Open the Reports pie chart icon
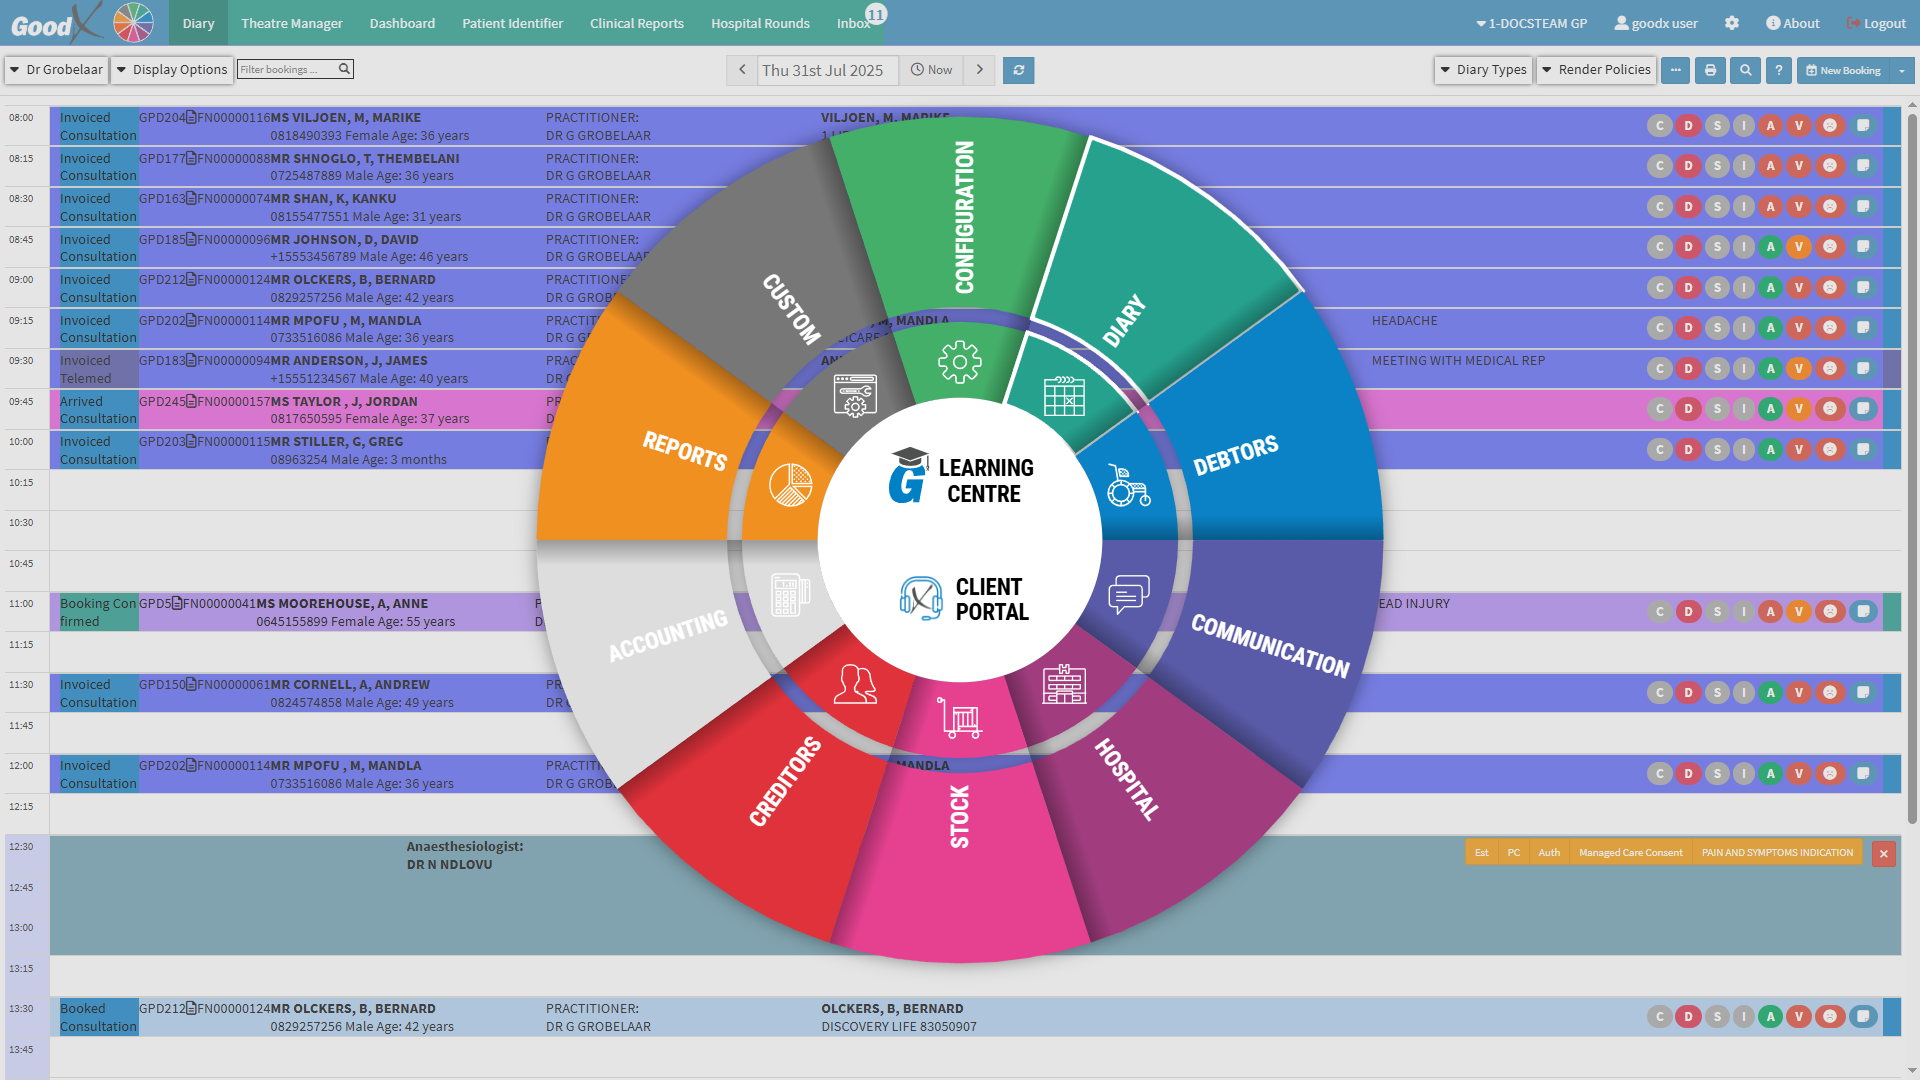This screenshot has width=1920, height=1080. 790,485
